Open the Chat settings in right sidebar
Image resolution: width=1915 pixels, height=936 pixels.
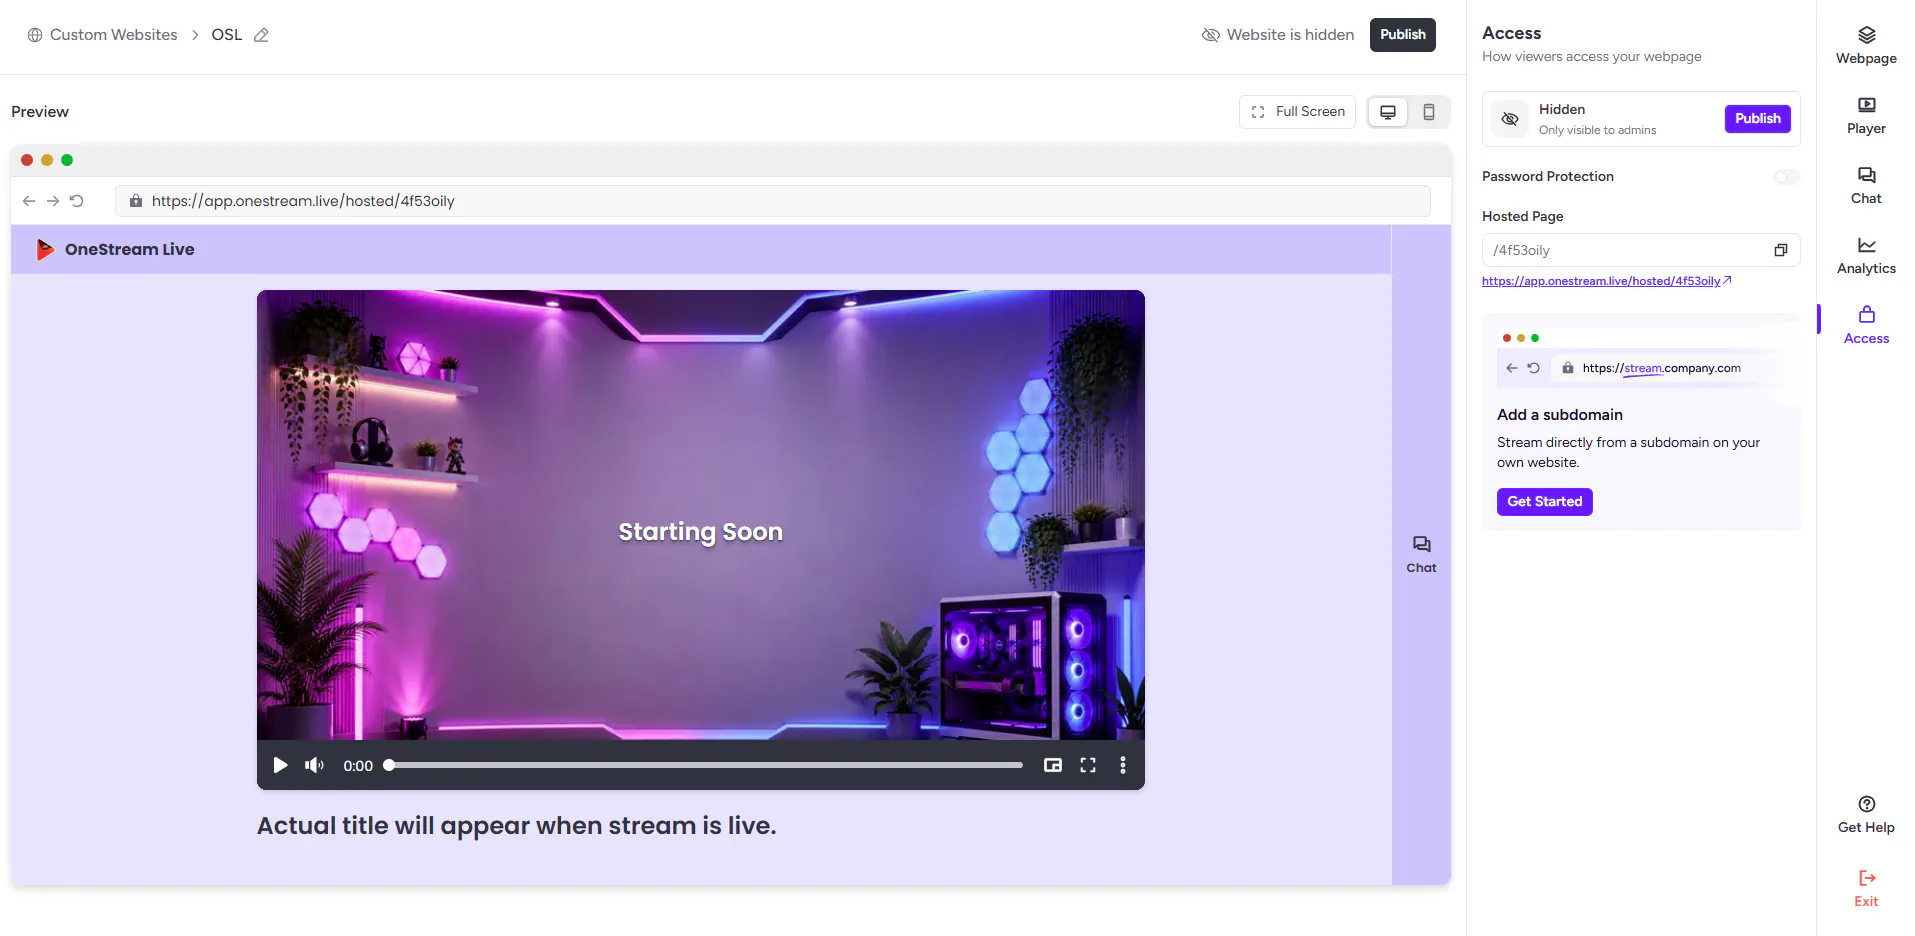pos(1866,186)
